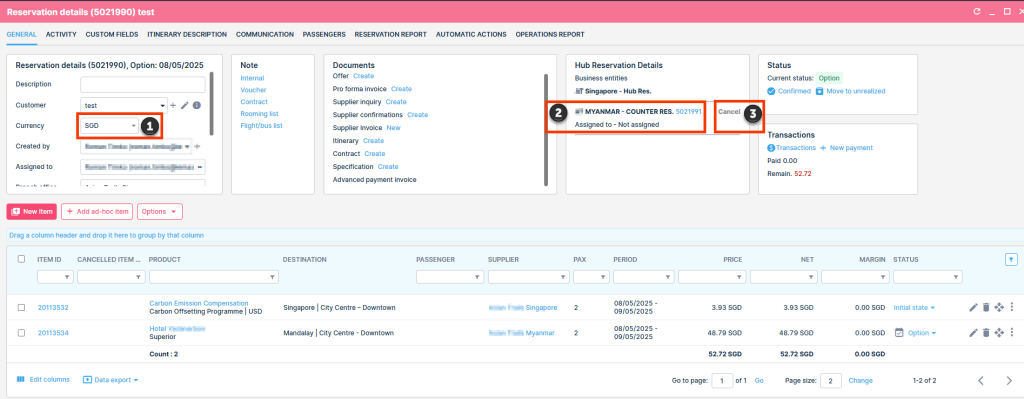Show customer info icon
This screenshot has width=1024, height=399.
tap(197, 105)
